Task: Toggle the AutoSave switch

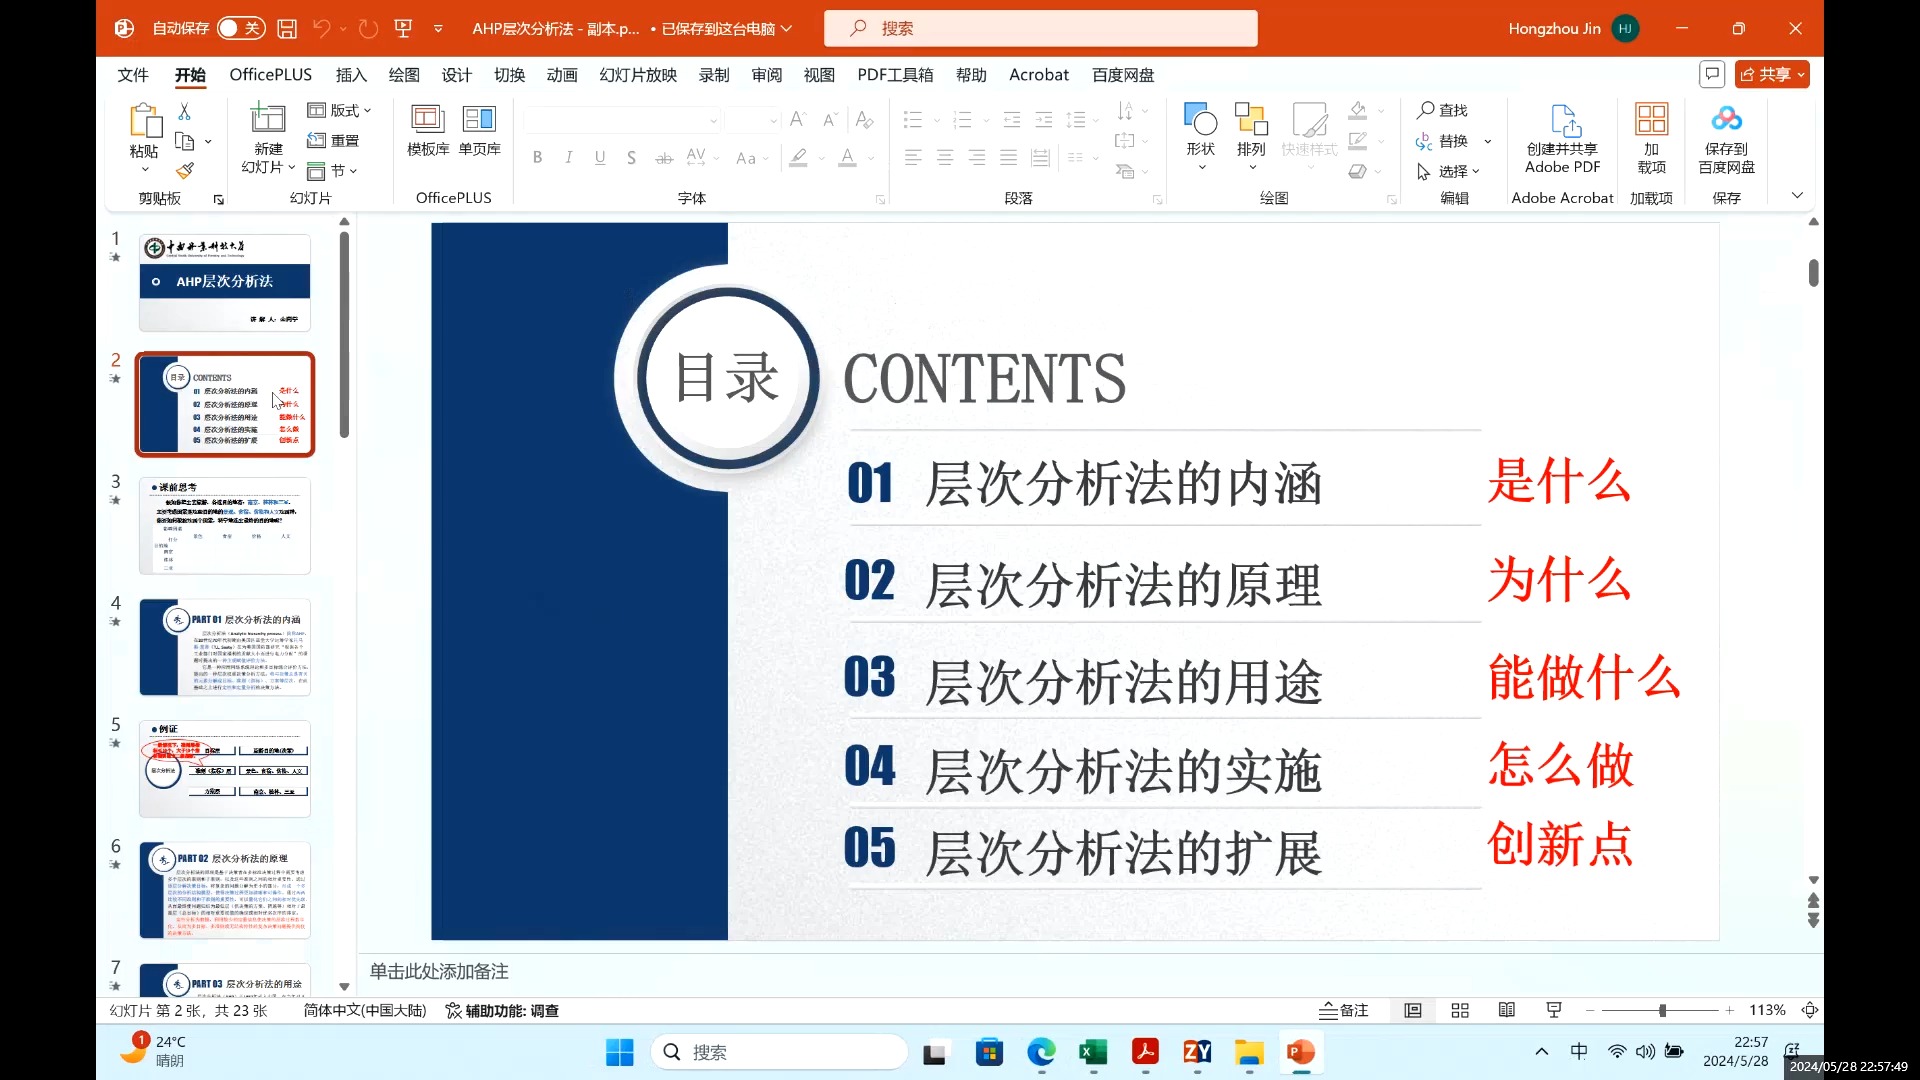Action: [x=240, y=28]
